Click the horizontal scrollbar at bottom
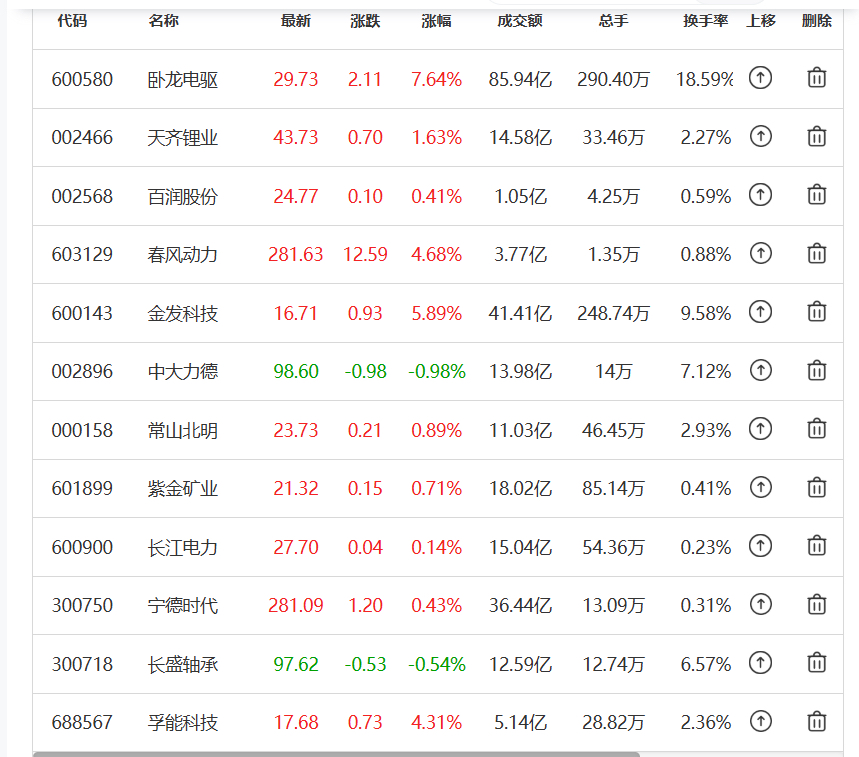859x757 pixels. click(x=336, y=754)
